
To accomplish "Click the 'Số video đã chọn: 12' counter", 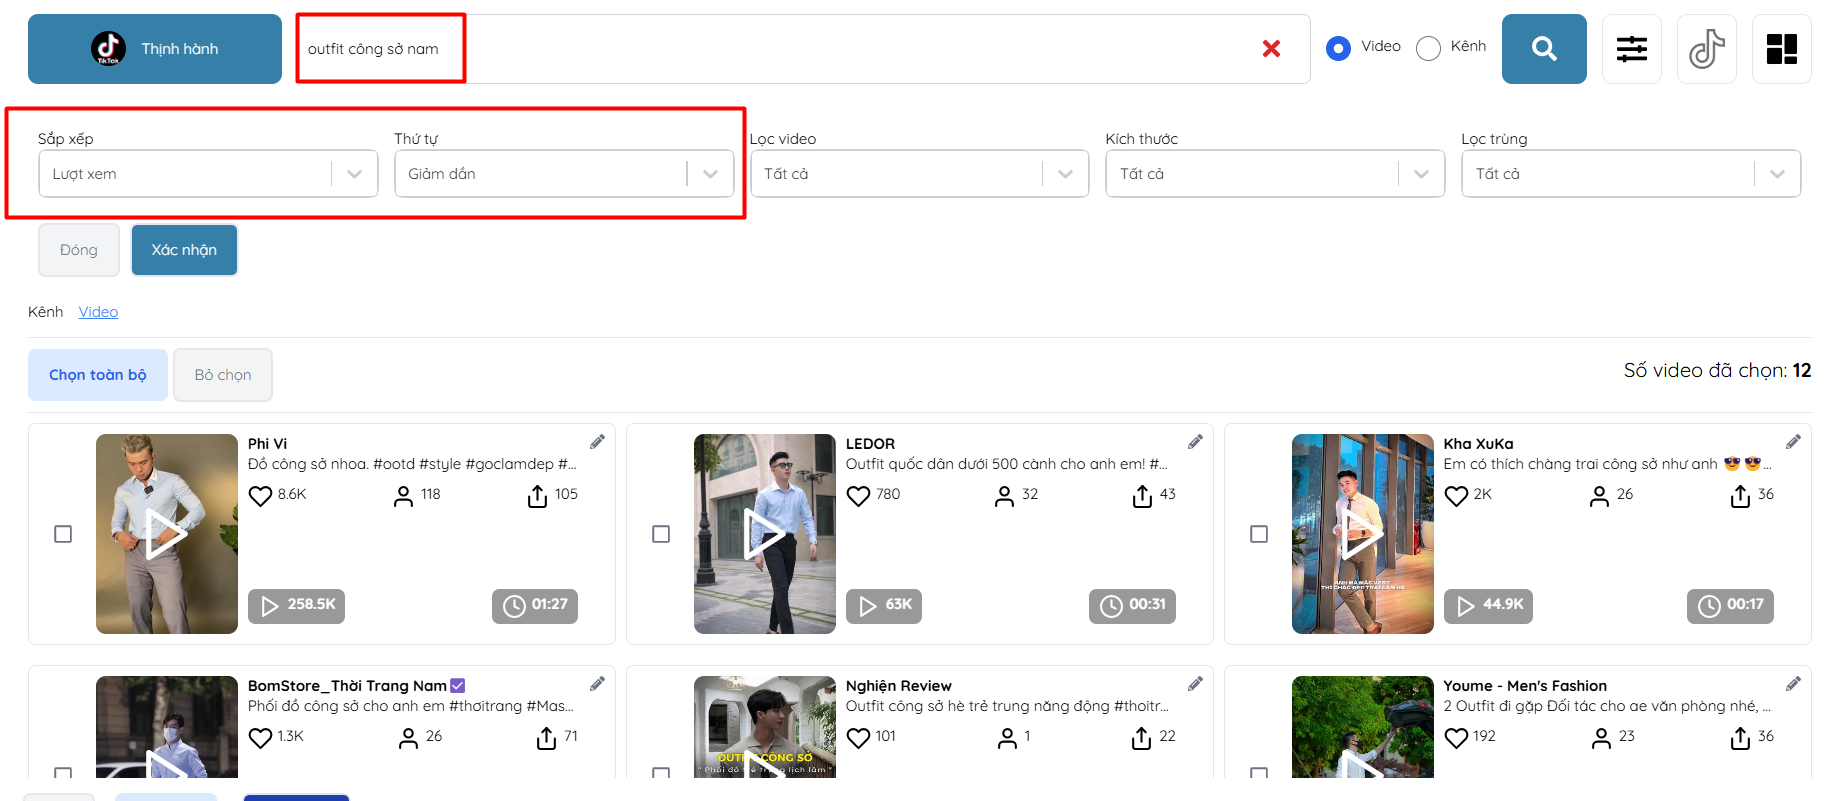I will [x=1717, y=371].
